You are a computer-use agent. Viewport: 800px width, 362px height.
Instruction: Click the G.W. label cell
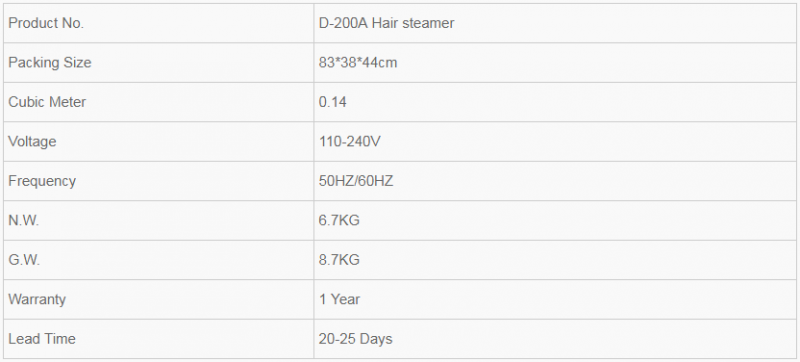tap(159, 260)
